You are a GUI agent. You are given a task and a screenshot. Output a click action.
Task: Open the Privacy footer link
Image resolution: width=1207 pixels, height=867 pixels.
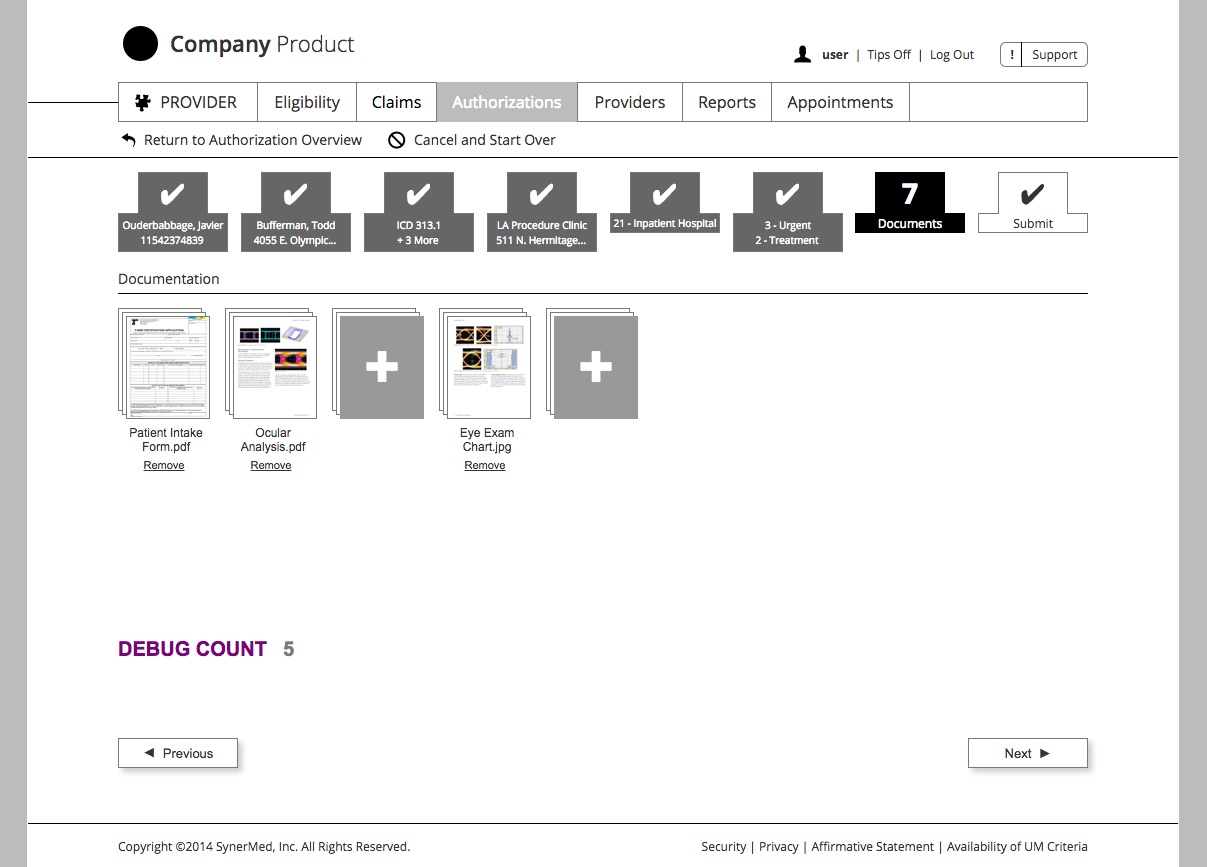(x=778, y=847)
